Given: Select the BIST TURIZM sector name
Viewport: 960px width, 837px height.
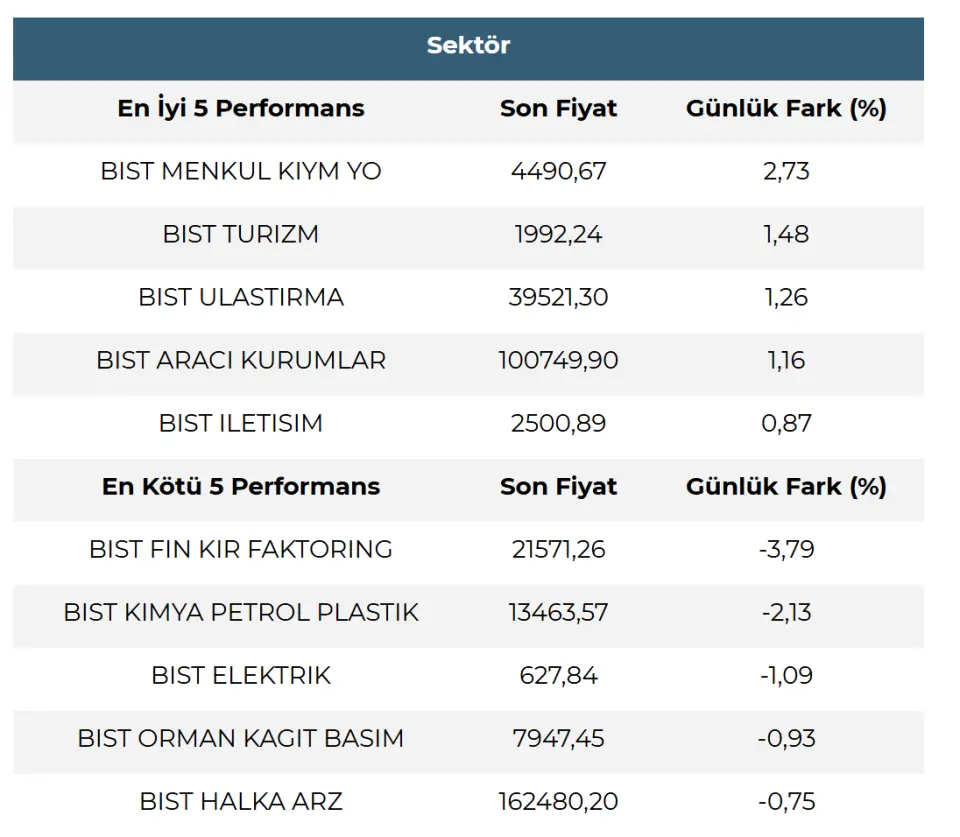Looking at the screenshot, I should (241, 235).
